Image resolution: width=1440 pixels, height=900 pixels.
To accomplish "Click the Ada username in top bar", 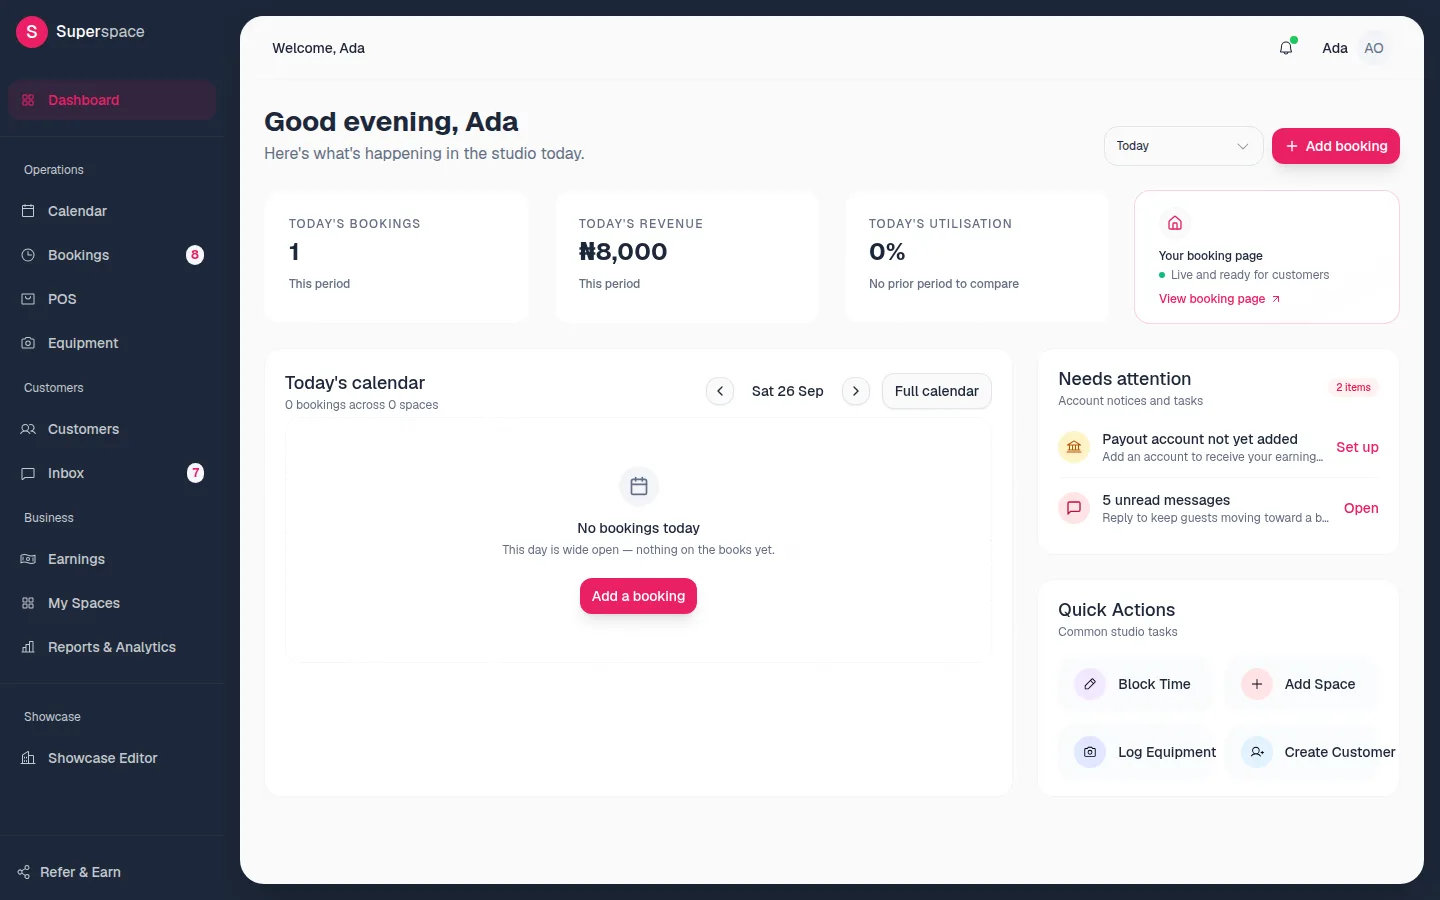I will [1335, 48].
